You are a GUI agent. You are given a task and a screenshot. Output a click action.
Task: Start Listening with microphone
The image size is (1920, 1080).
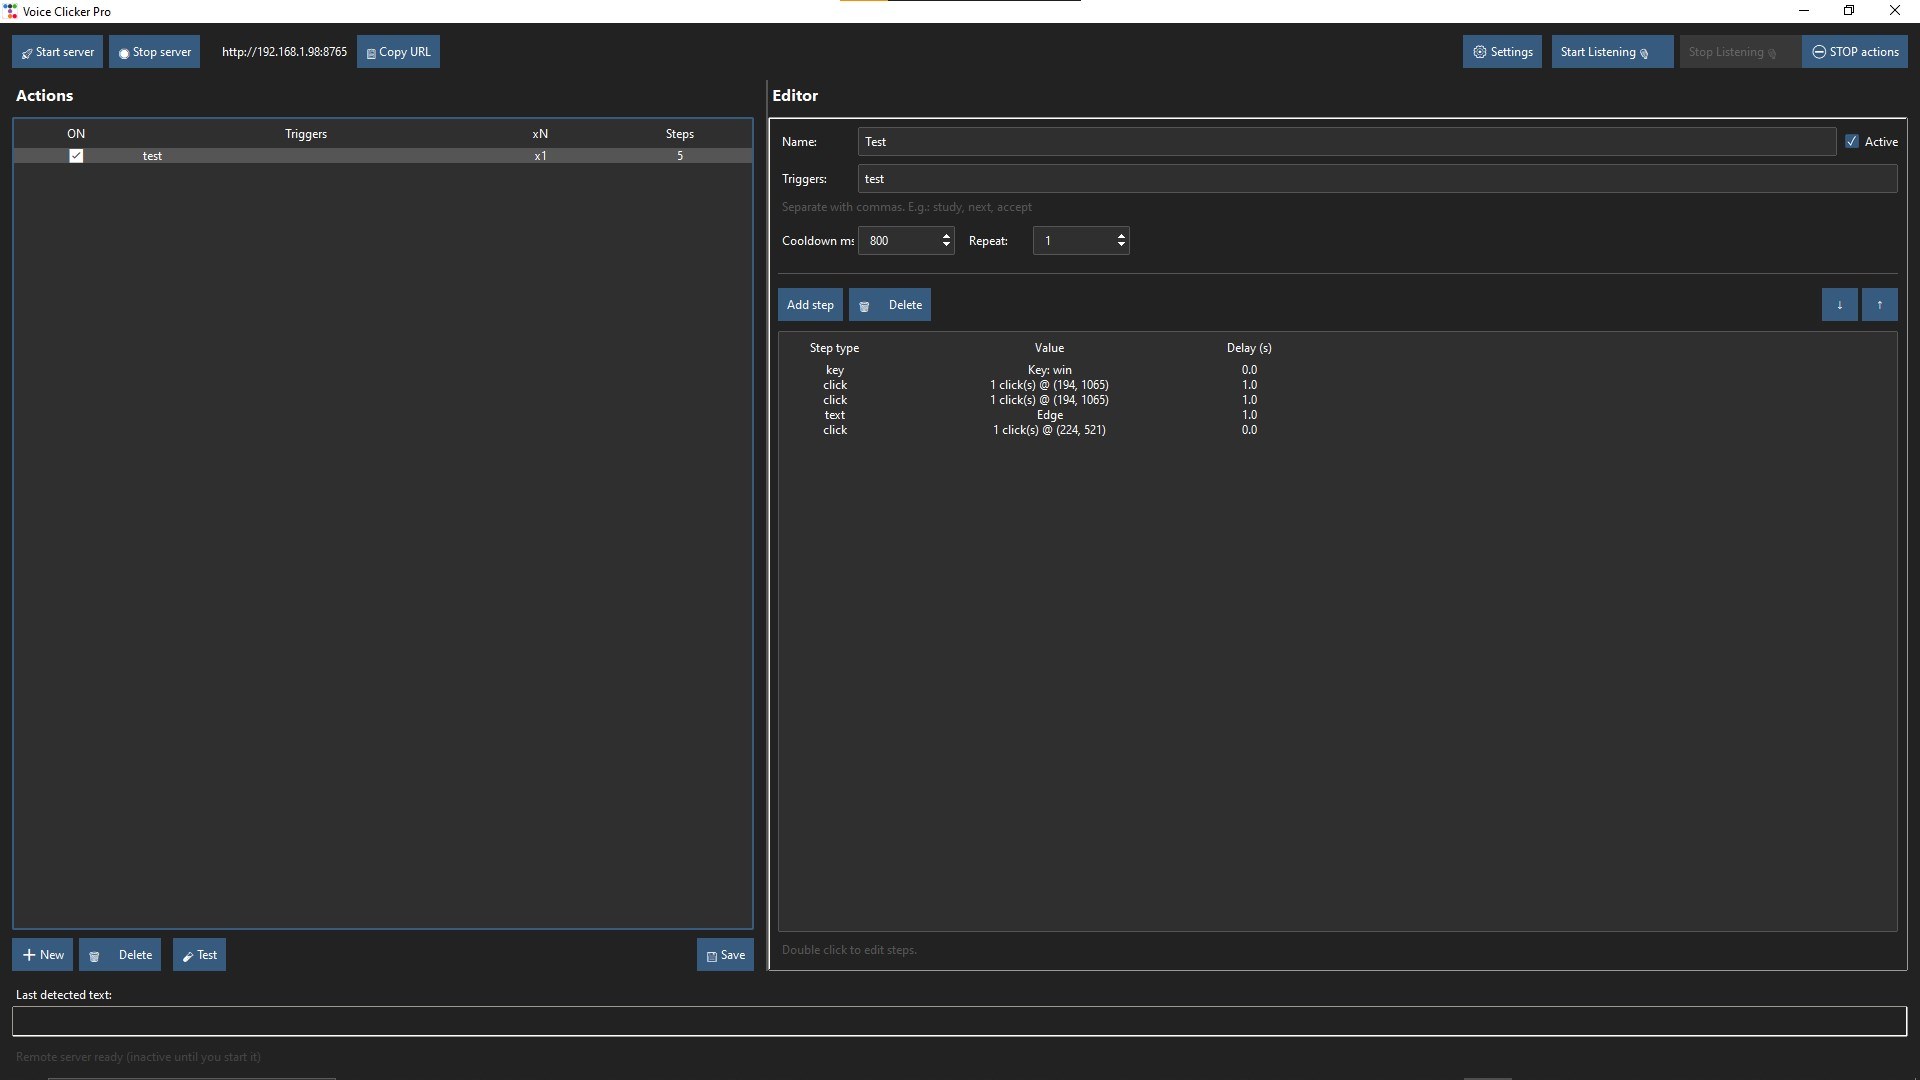click(x=1611, y=52)
